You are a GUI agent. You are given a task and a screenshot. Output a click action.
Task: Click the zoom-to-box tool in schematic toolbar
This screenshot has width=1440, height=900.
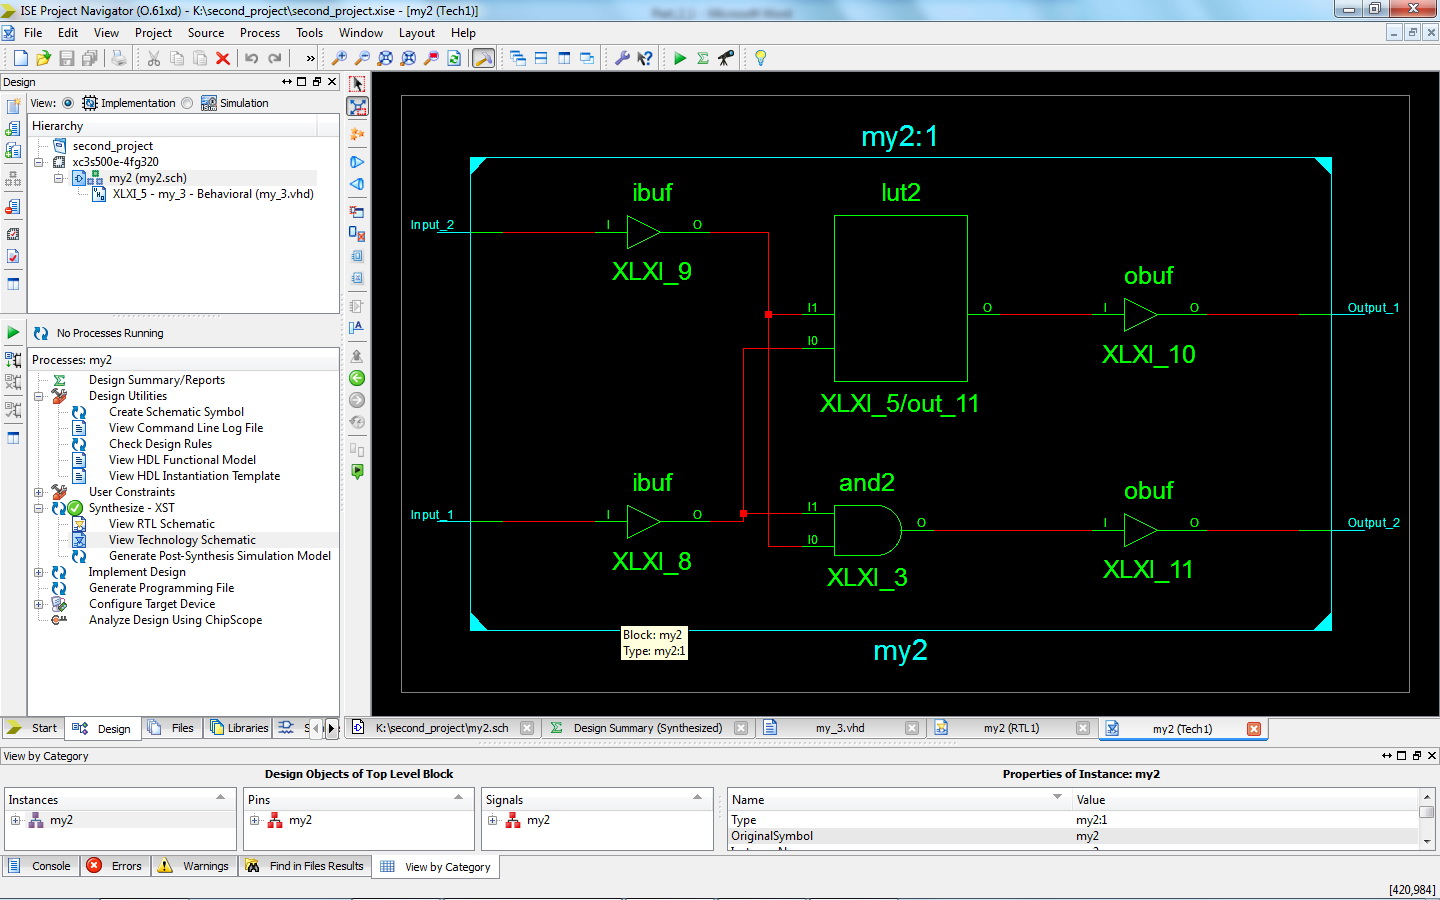pos(357,106)
